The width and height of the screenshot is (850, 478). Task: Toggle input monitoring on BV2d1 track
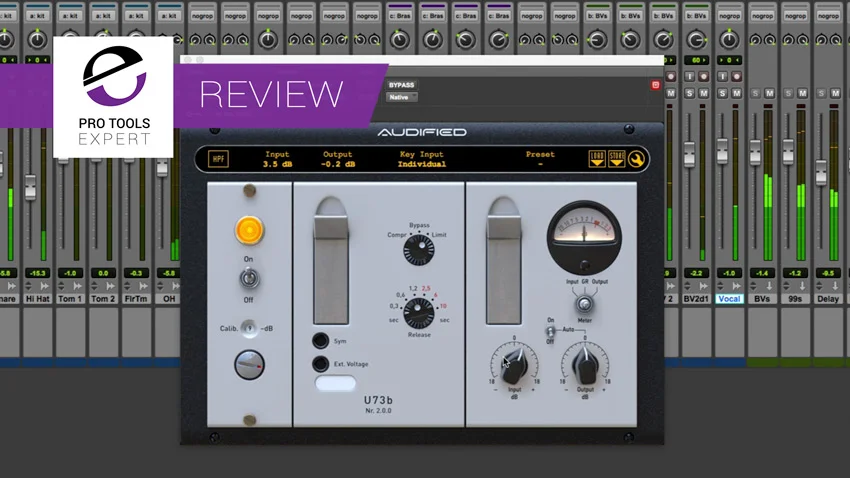pos(690,76)
